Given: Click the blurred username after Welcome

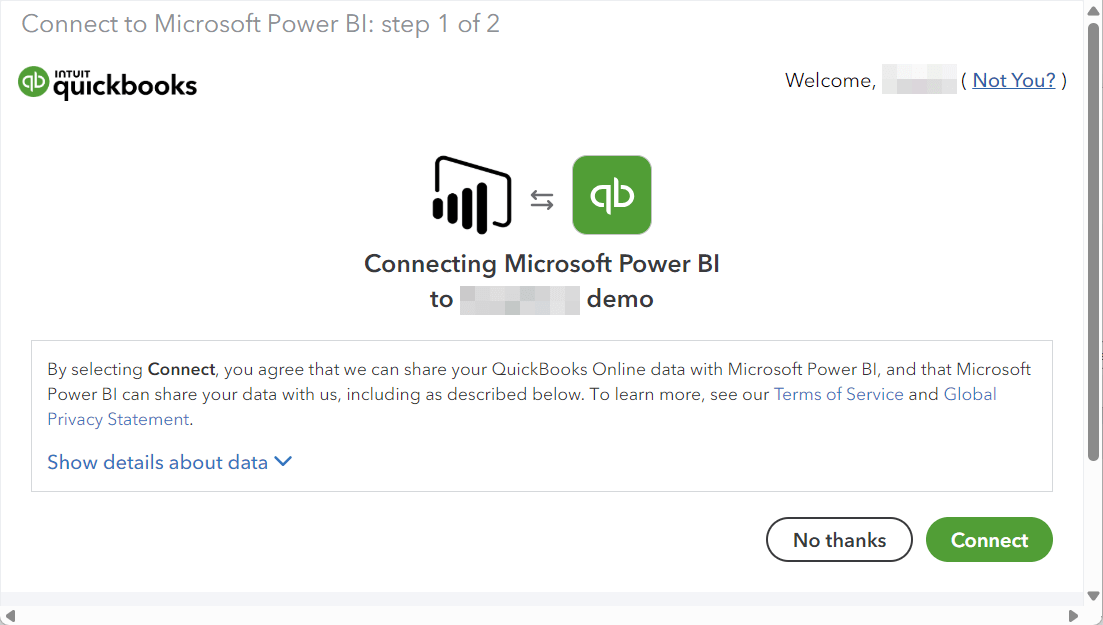Looking at the screenshot, I should (x=919, y=80).
